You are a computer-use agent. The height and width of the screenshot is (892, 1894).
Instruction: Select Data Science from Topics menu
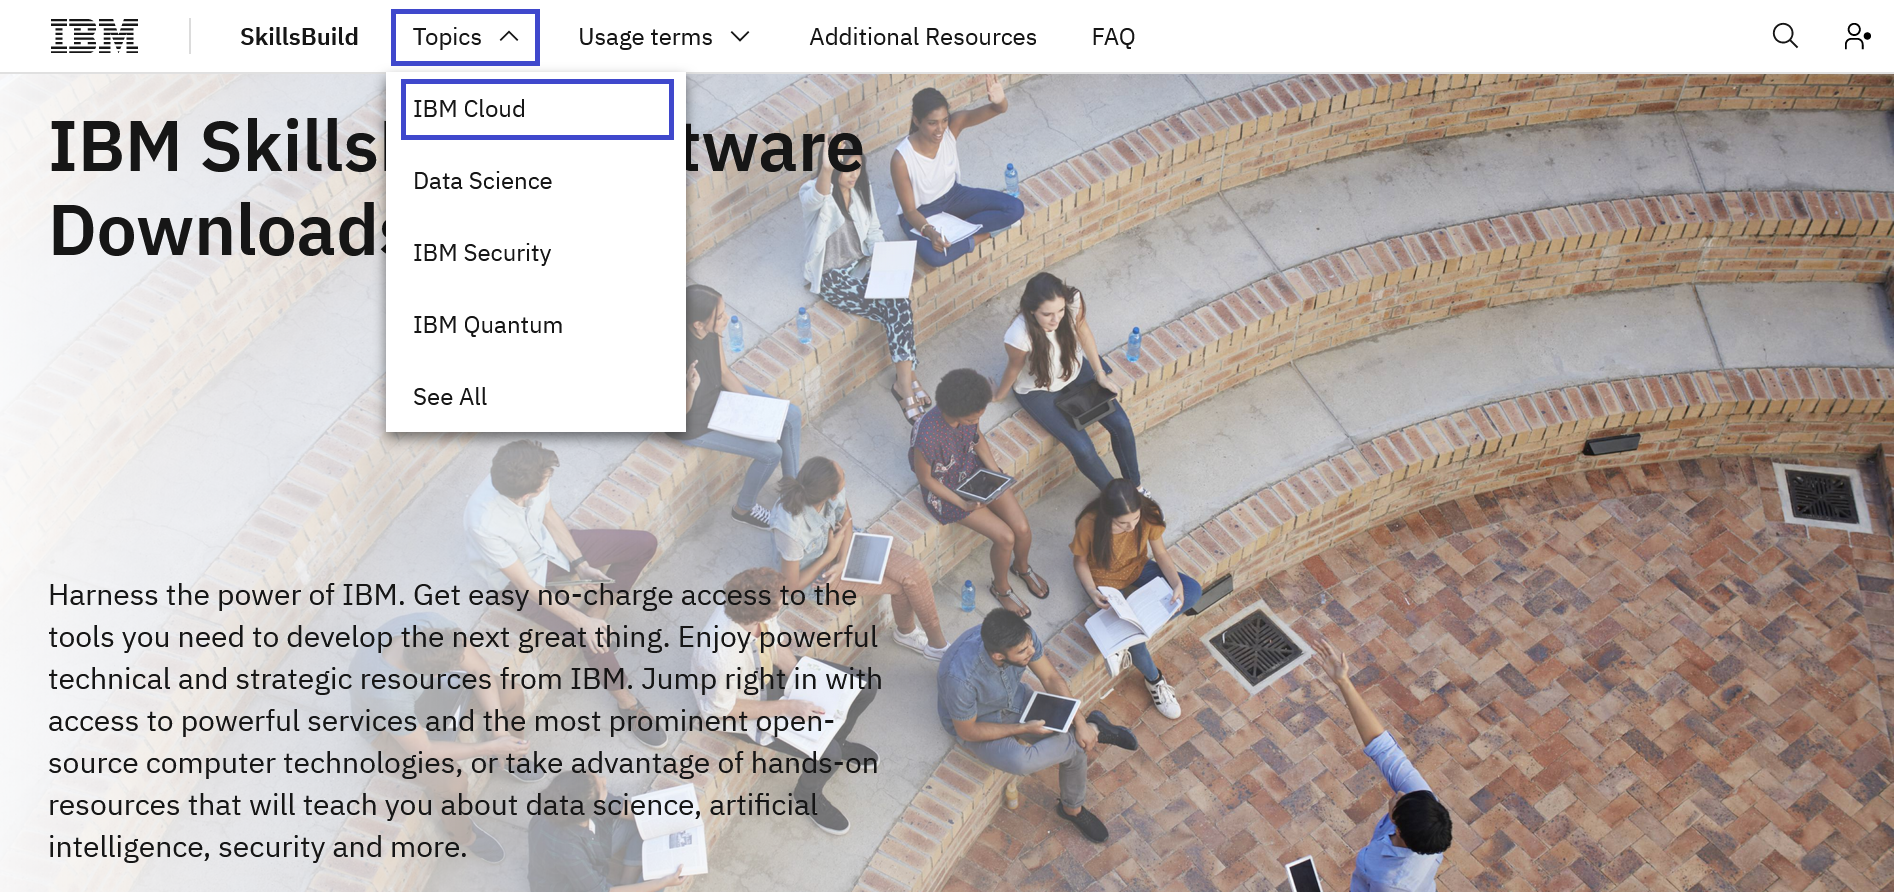pos(536,181)
